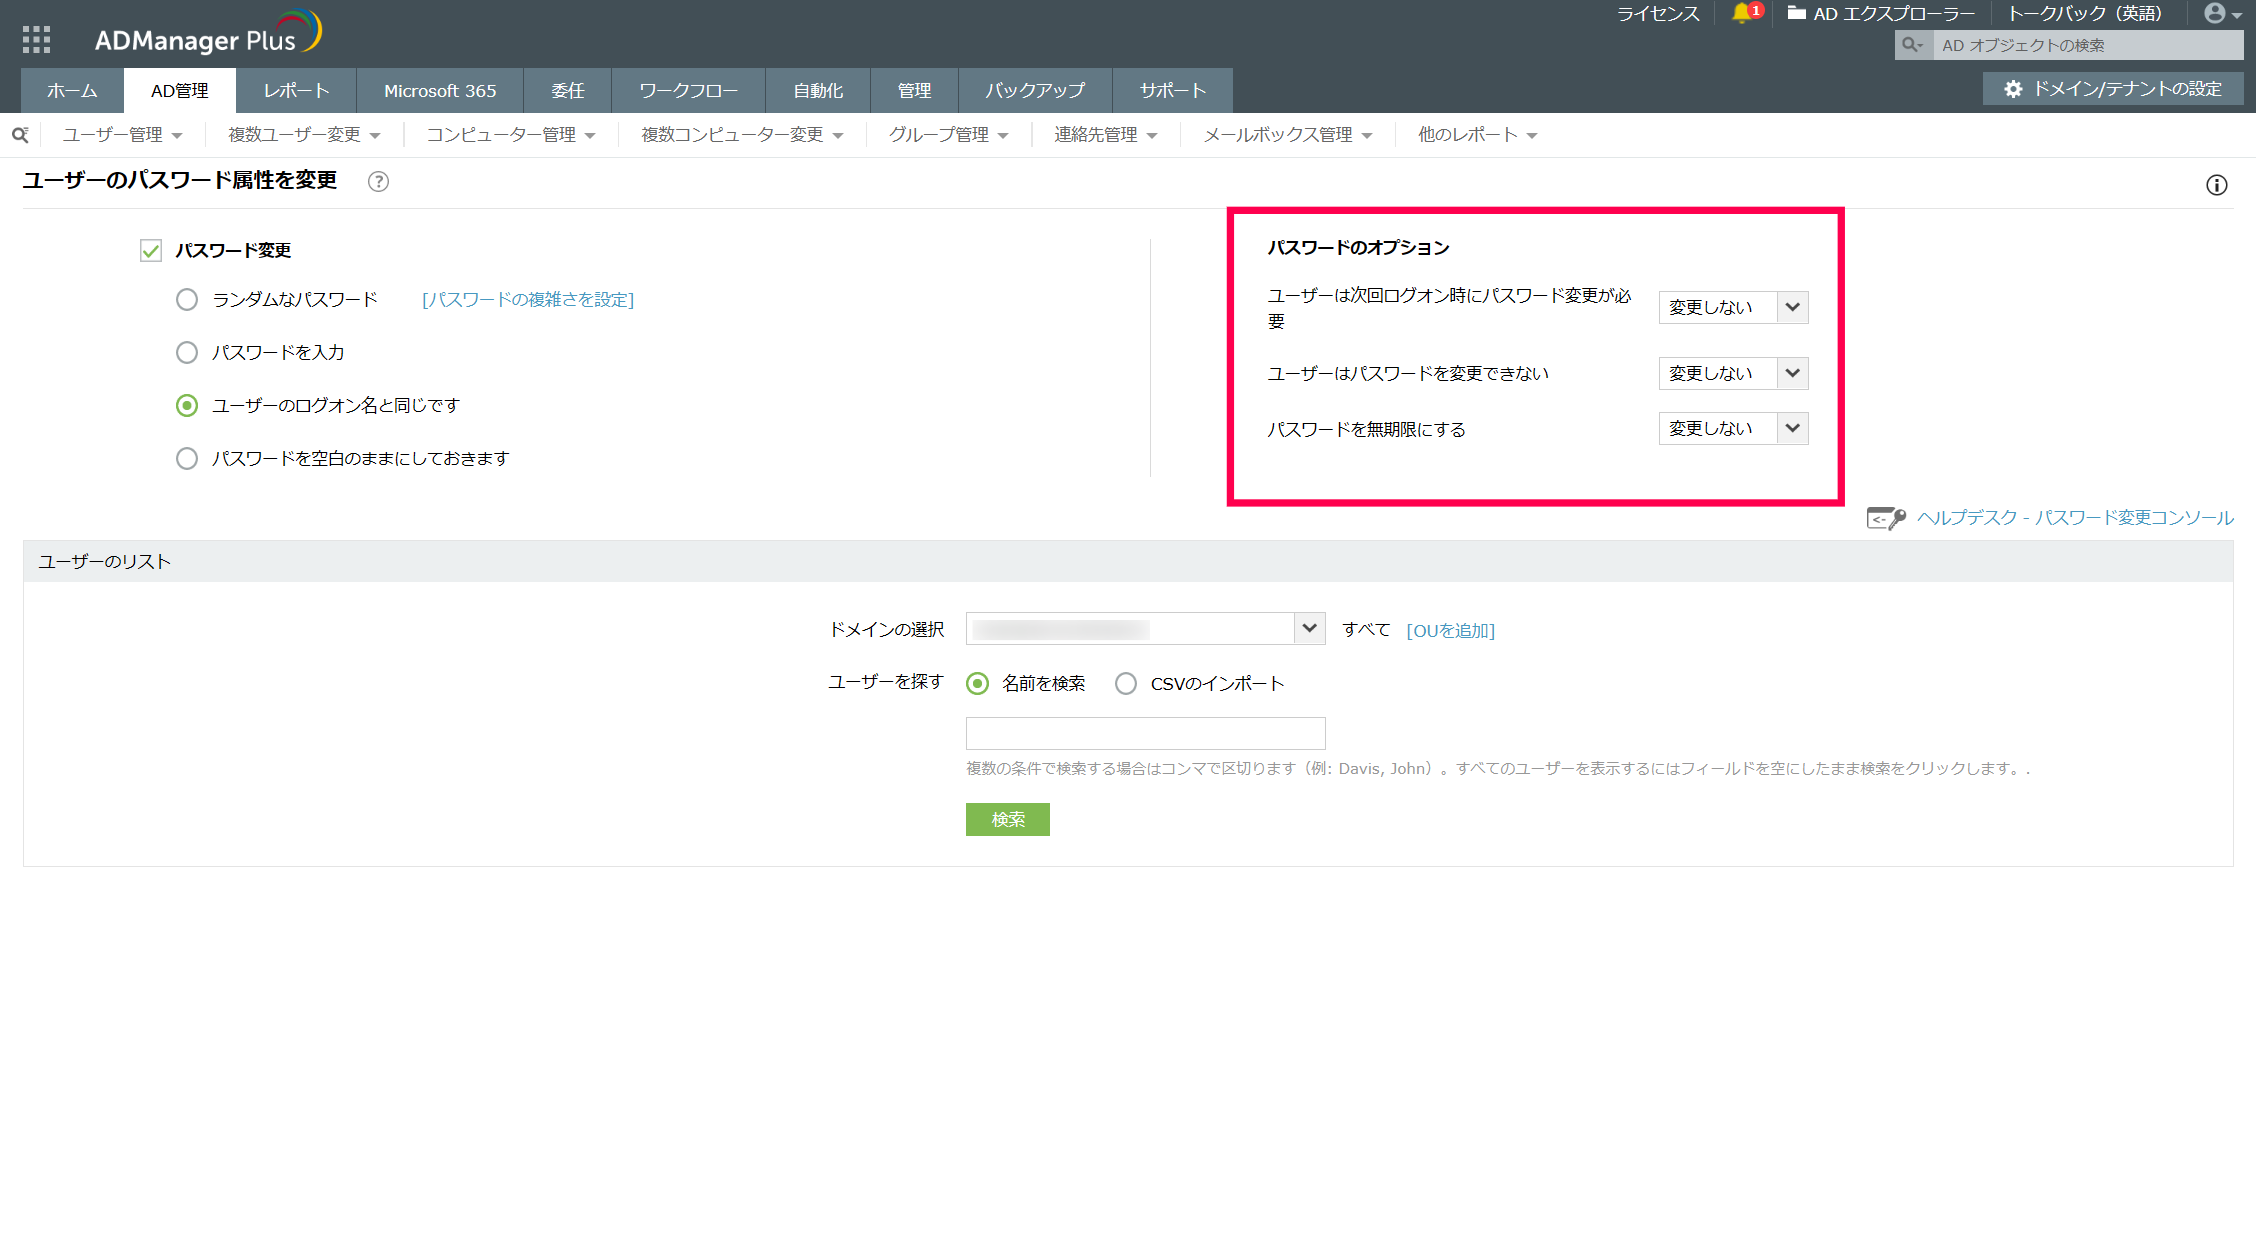Click the [パスワードの複雑さを設定] link
Image resolution: width=2256 pixels, height=1251 pixels.
click(528, 300)
